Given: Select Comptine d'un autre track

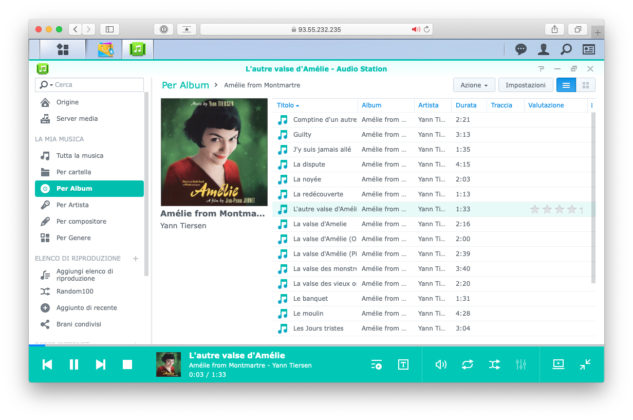Looking at the screenshot, I should [432, 120].
